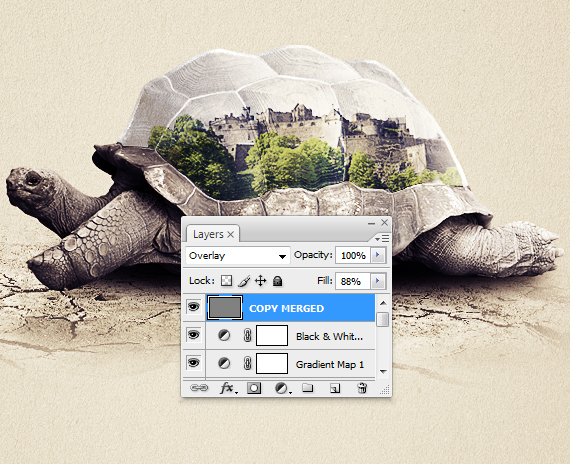Select the Black & White layer mask
Viewport: 570px width, 464px height.
click(x=272, y=335)
